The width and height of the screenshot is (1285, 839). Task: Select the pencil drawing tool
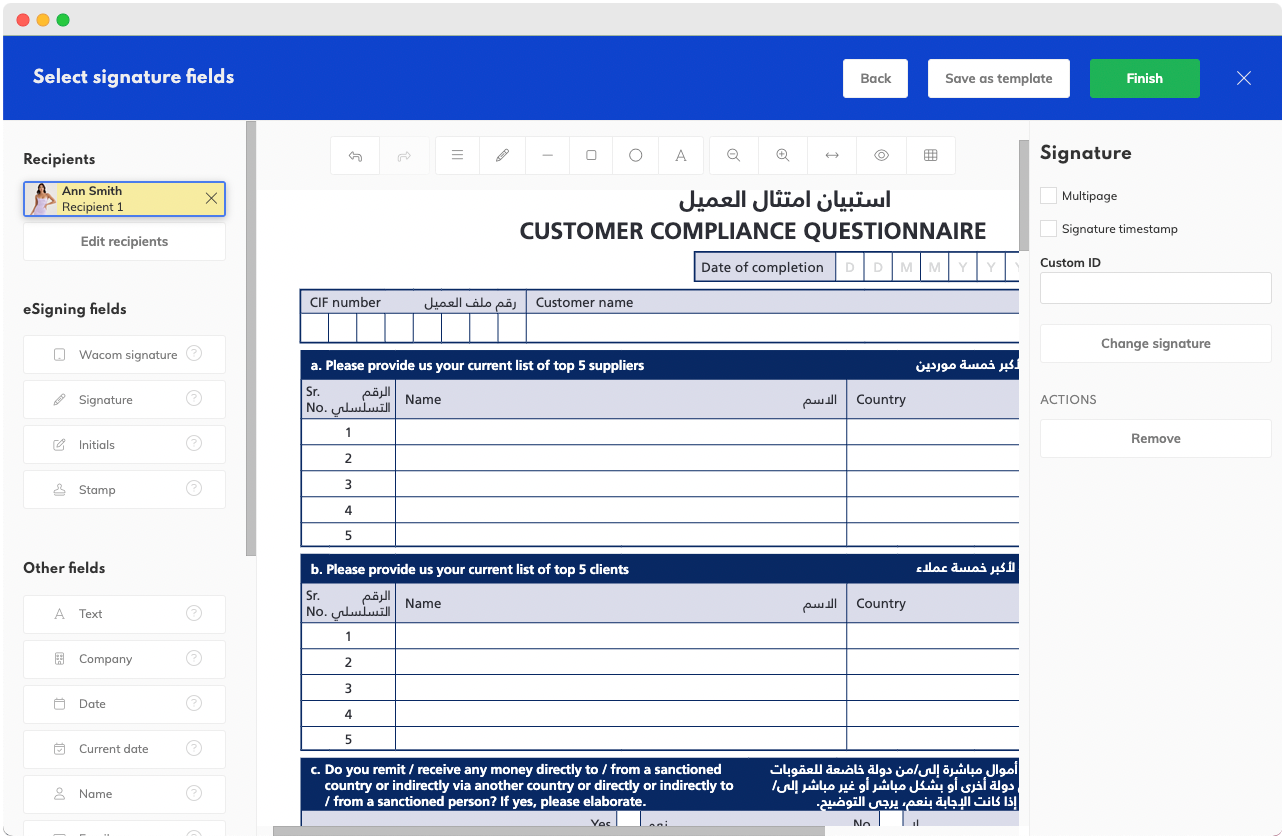point(502,156)
